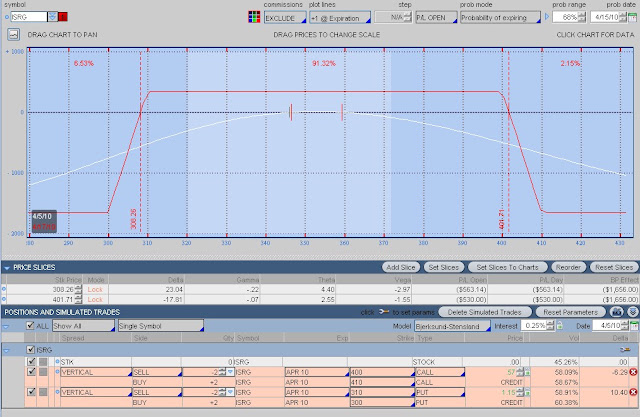Remove the 310 PUT vertical with red X
640x417 pixels.
click(633, 392)
